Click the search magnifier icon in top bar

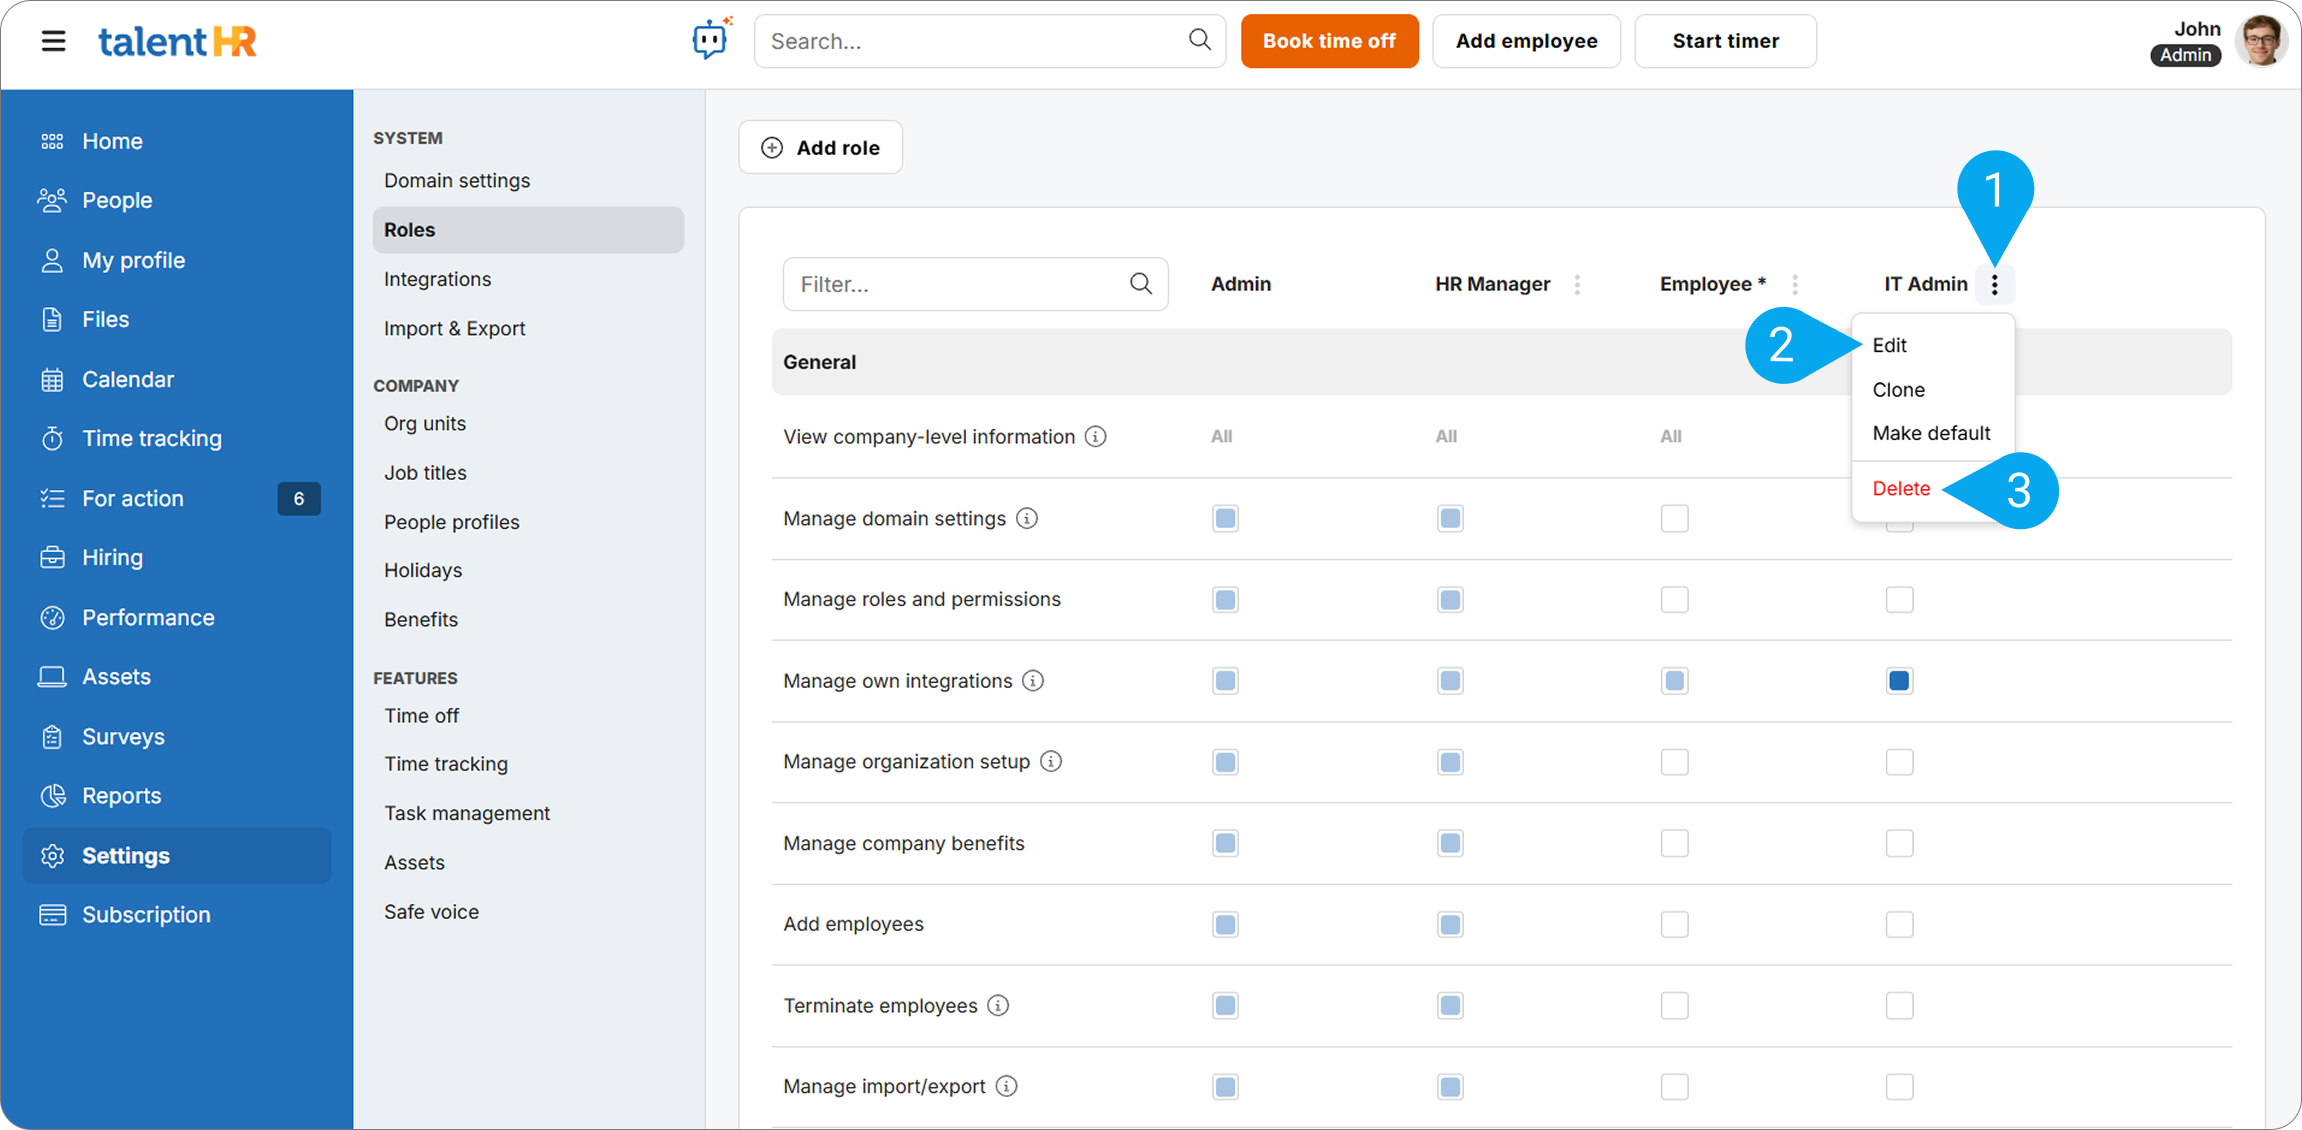pyautogui.click(x=1199, y=40)
